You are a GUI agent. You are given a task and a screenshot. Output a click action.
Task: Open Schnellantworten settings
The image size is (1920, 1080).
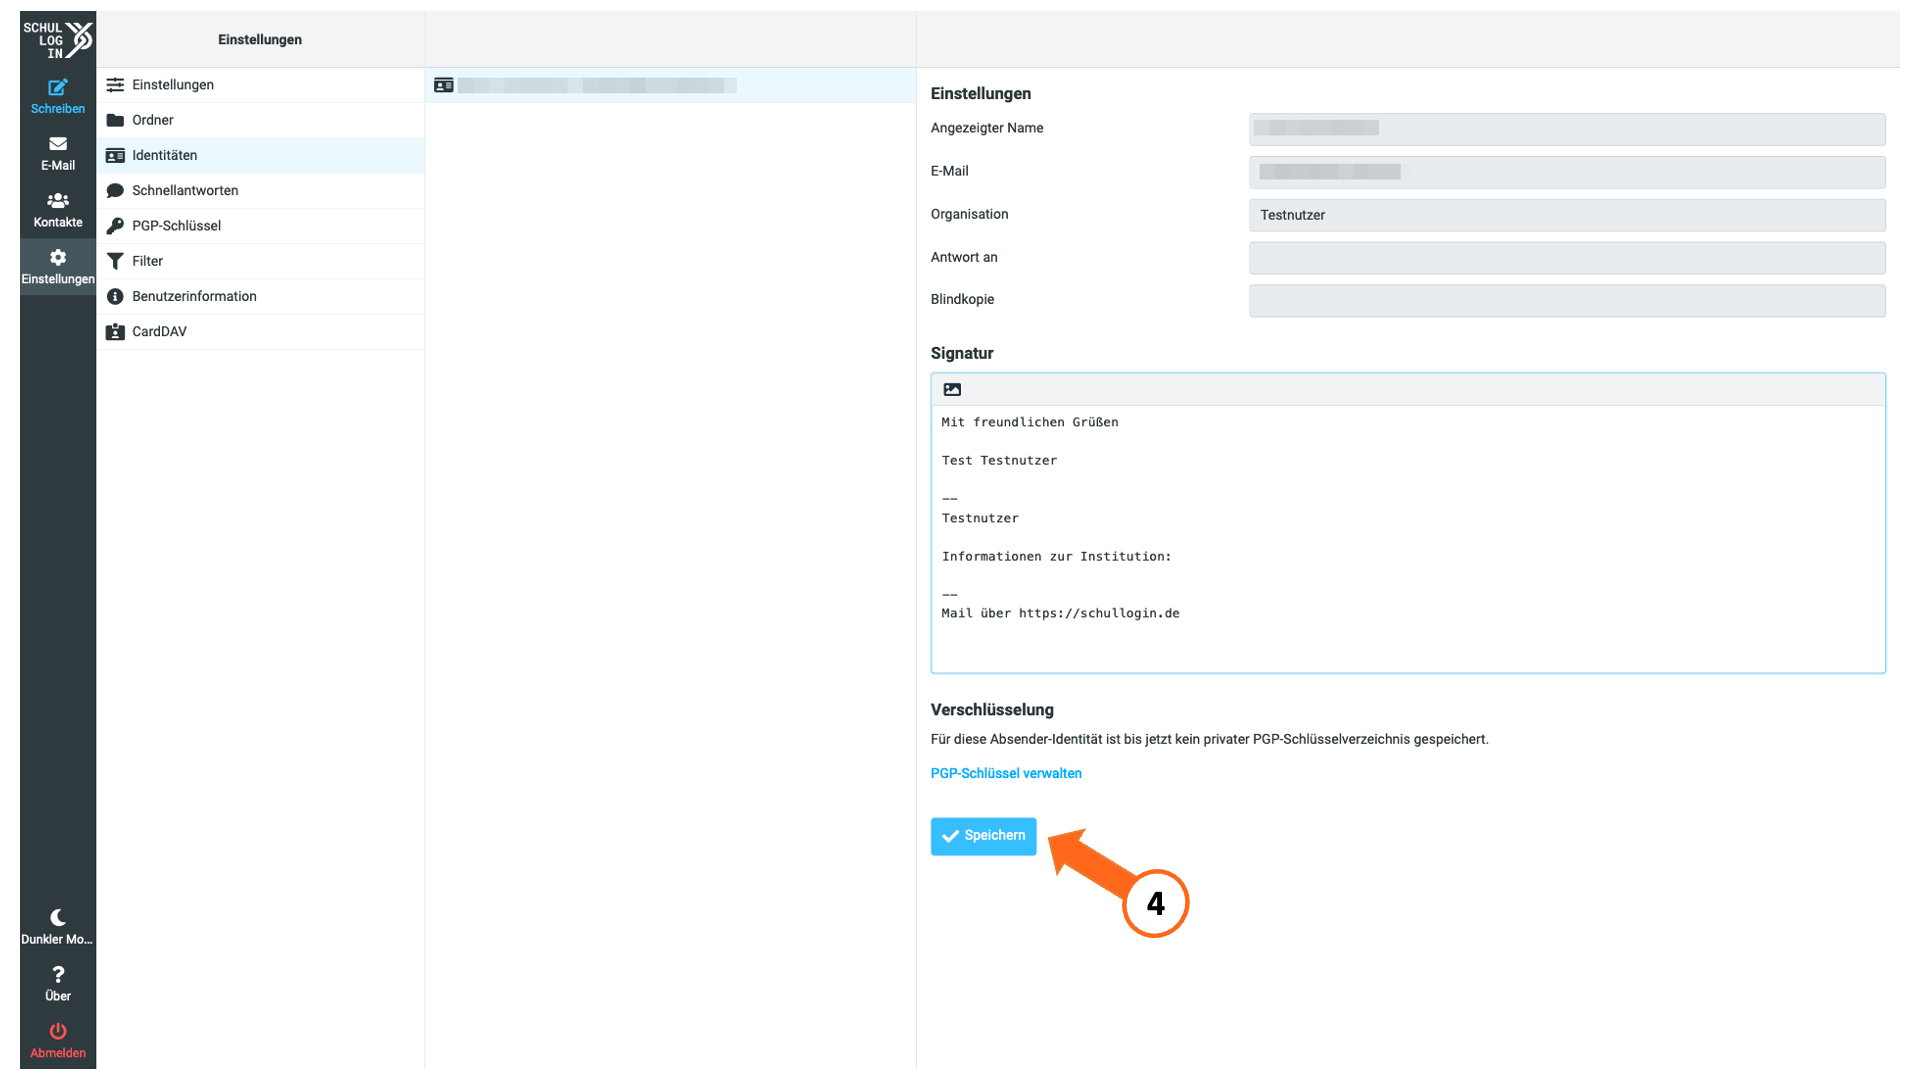pyautogui.click(x=260, y=191)
